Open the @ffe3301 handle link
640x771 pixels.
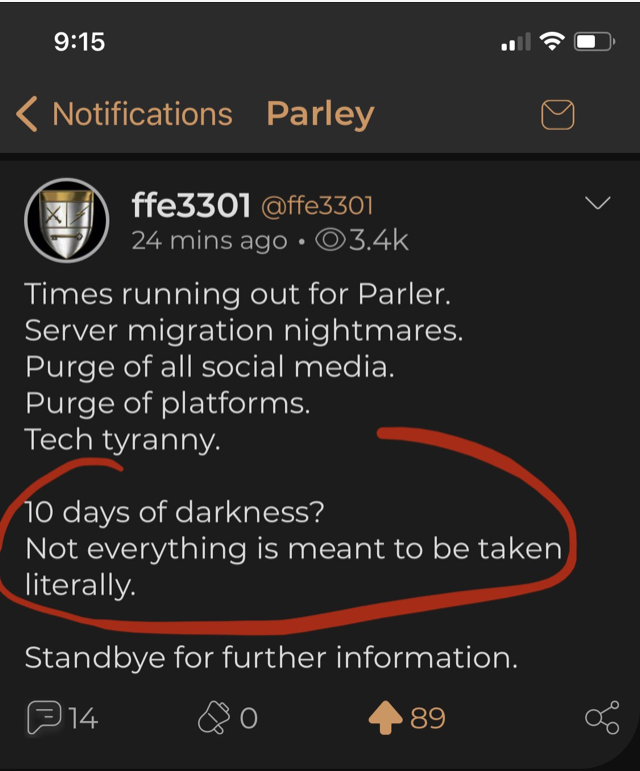point(317,206)
